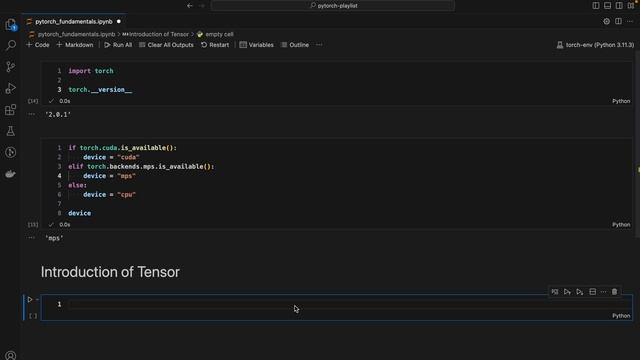The height and width of the screenshot is (360, 640).
Task: Toggle the bottom panel layout icon
Action: [x=607, y=6]
